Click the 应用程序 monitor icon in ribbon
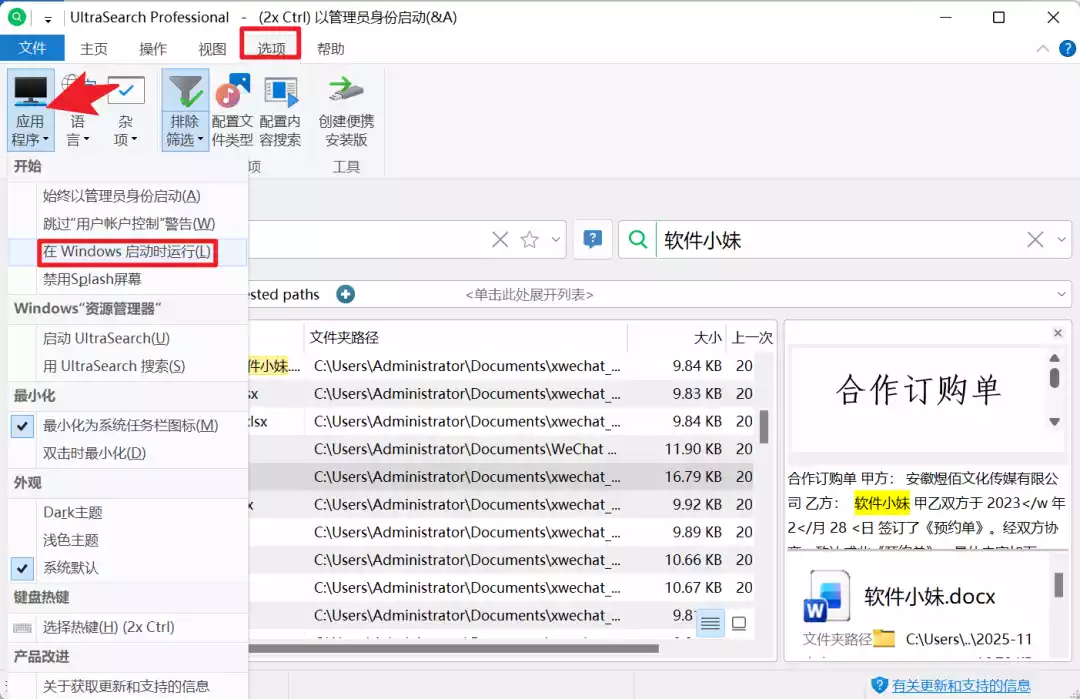Image resolution: width=1080 pixels, height=699 pixels. coord(30,92)
